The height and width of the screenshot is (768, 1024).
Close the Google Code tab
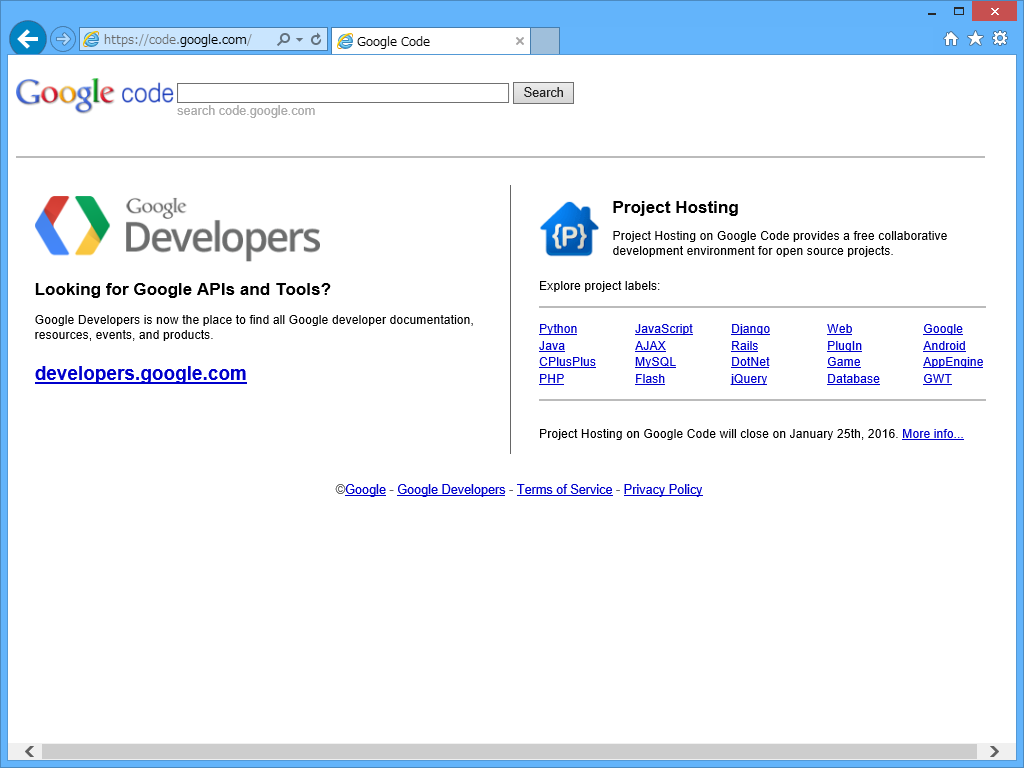coord(519,41)
